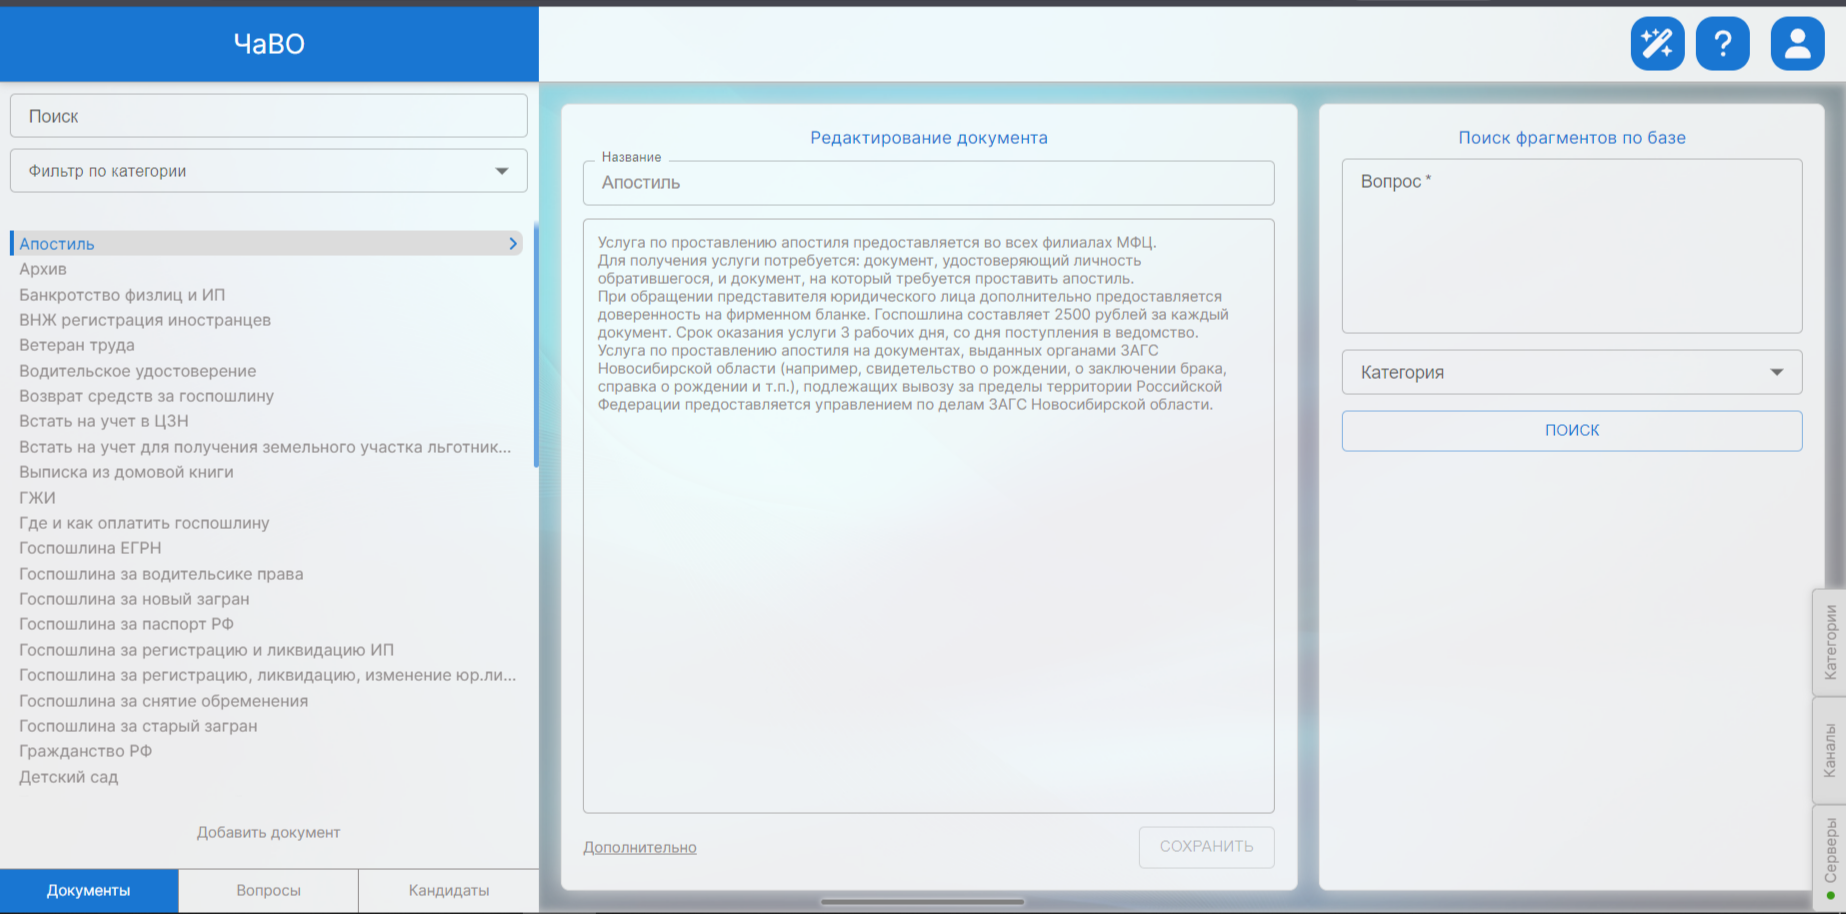The image size is (1846, 914).
Task: Expand the Фильтр по категории dropdown
Action: coord(268,171)
